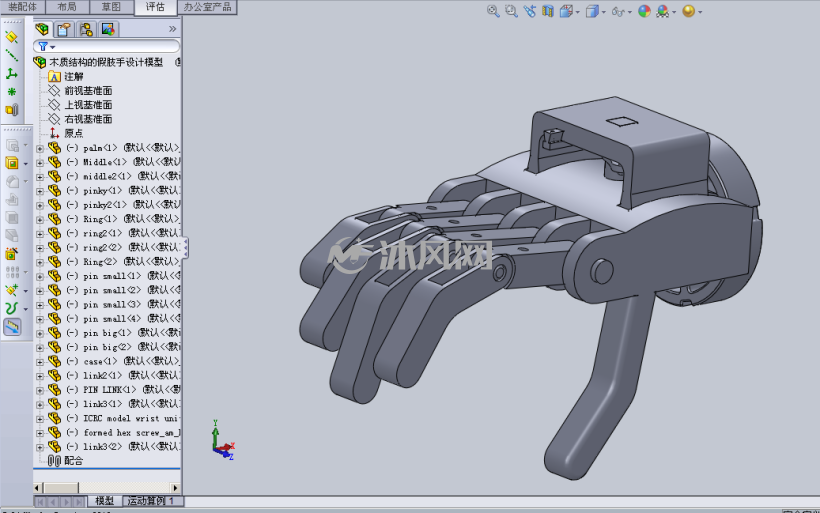
Task: Expand the Ring<1> component node
Action: pyautogui.click(x=40, y=220)
